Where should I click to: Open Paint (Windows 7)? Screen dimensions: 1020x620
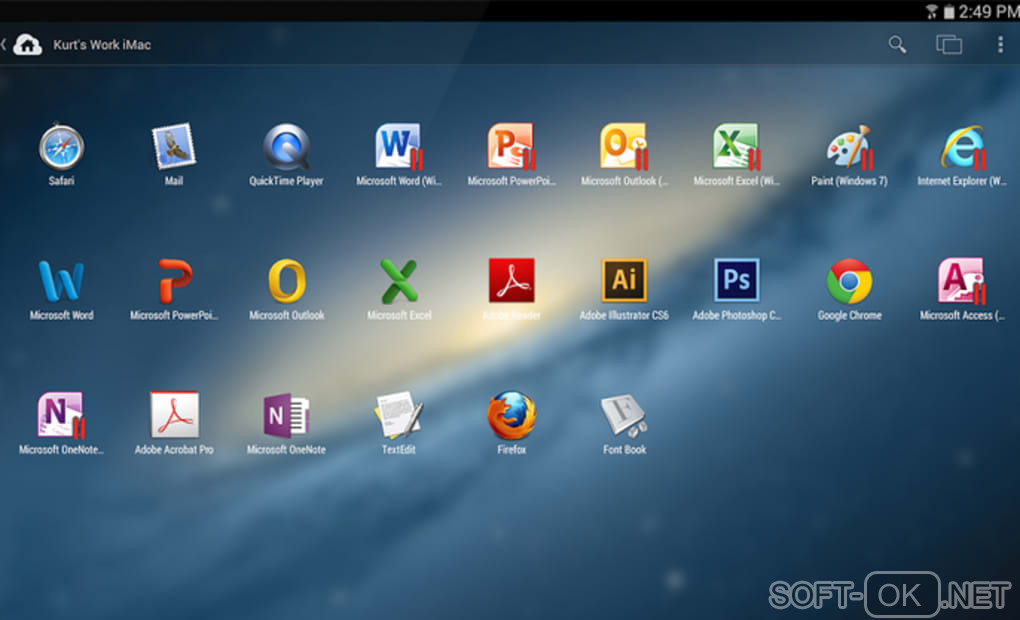(x=849, y=146)
